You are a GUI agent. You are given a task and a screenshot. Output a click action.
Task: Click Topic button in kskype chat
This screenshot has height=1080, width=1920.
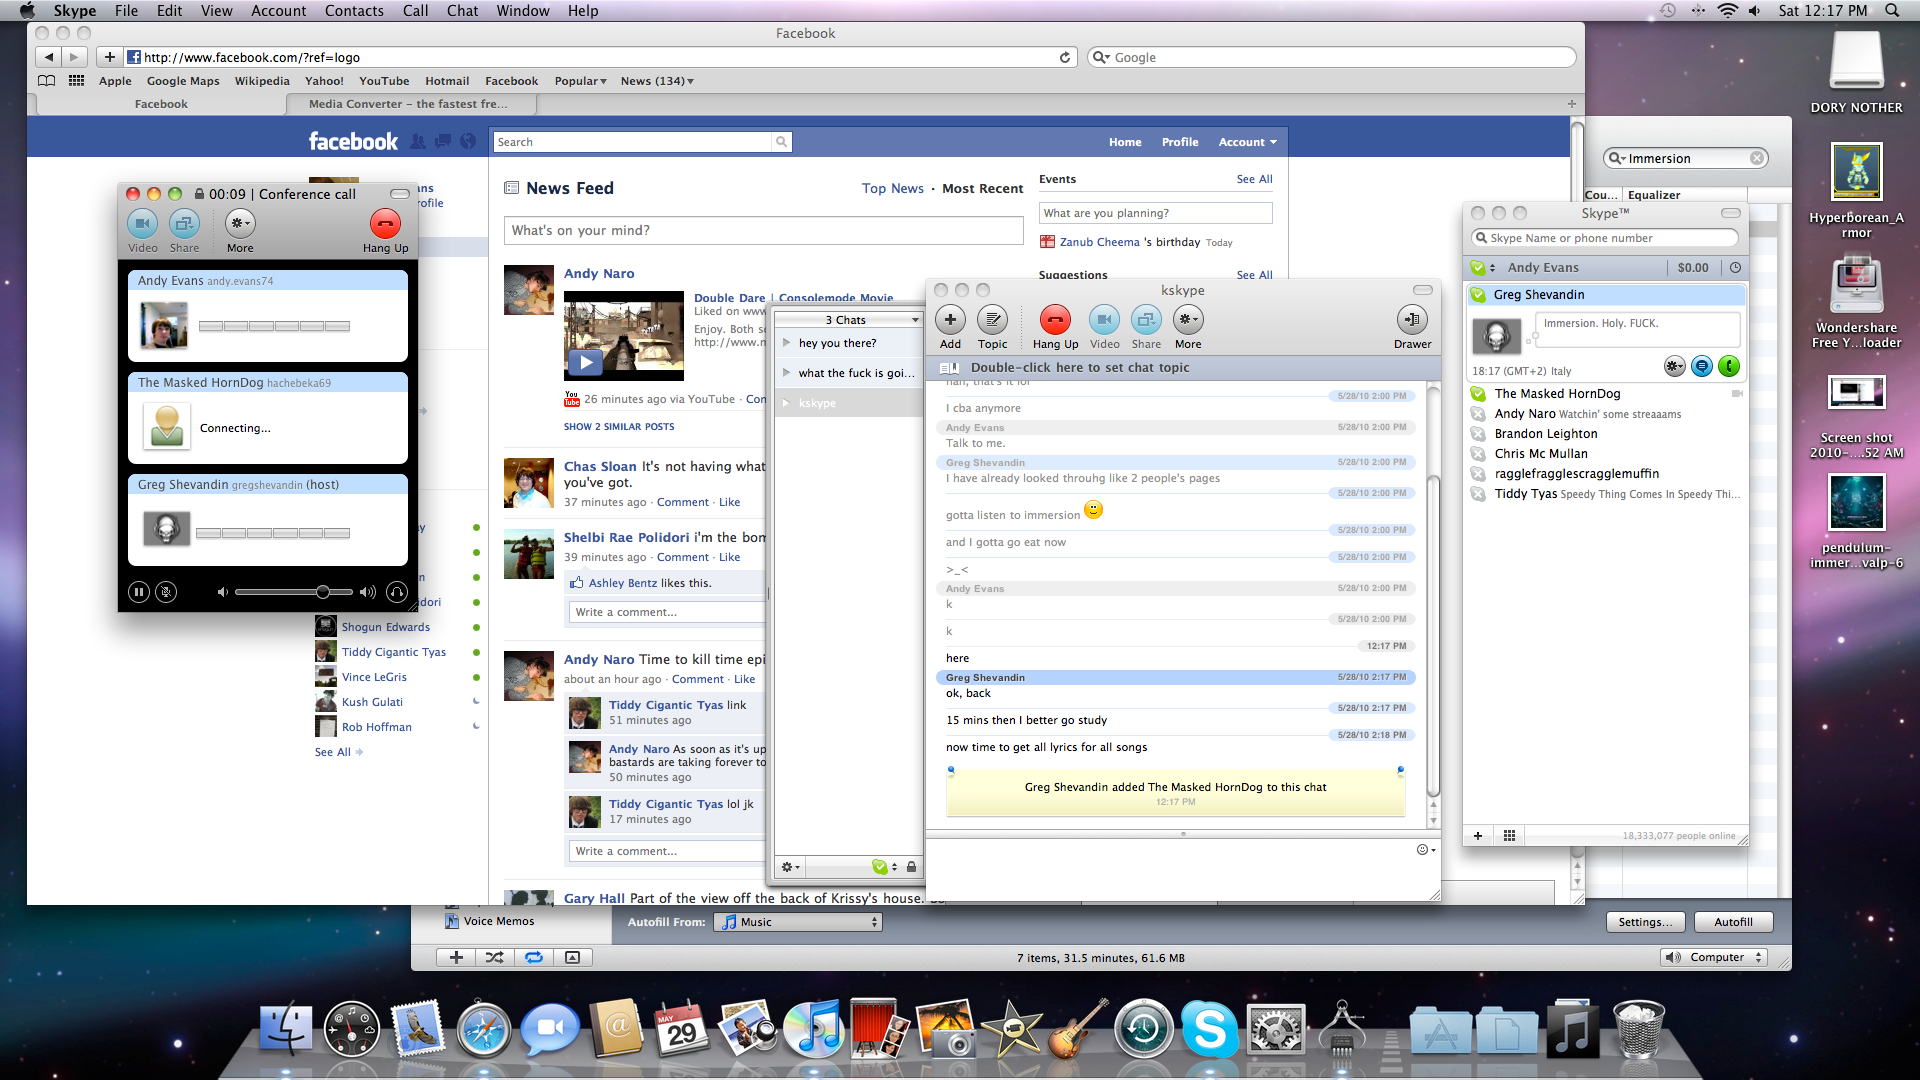(992, 320)
